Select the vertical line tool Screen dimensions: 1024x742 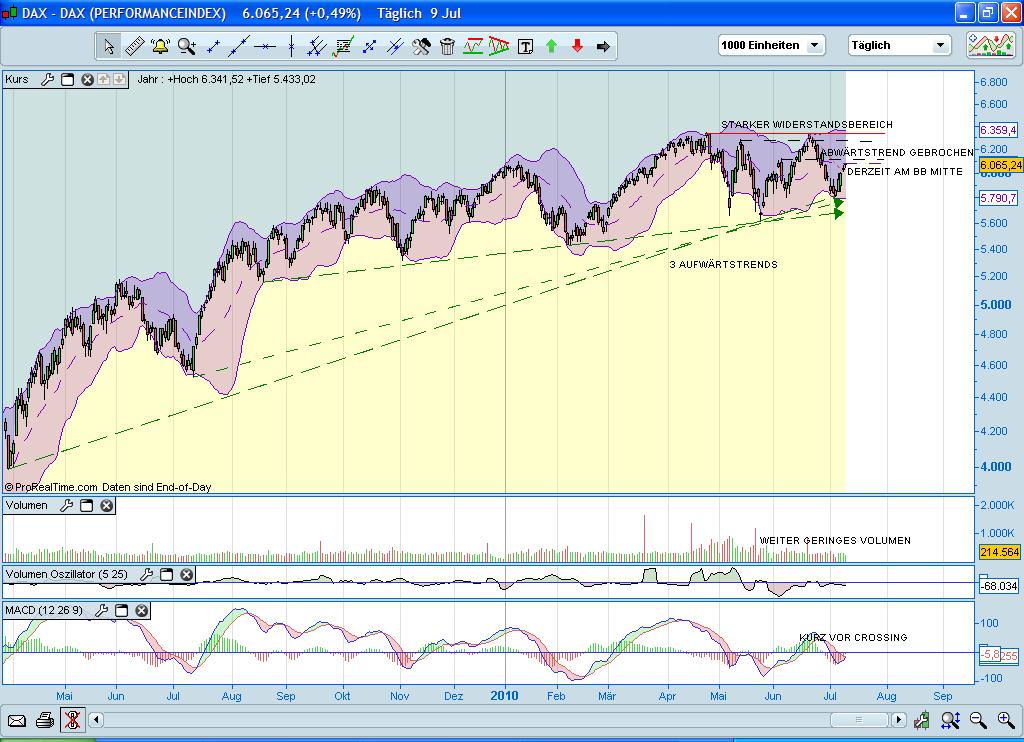[x=291, y=46]
